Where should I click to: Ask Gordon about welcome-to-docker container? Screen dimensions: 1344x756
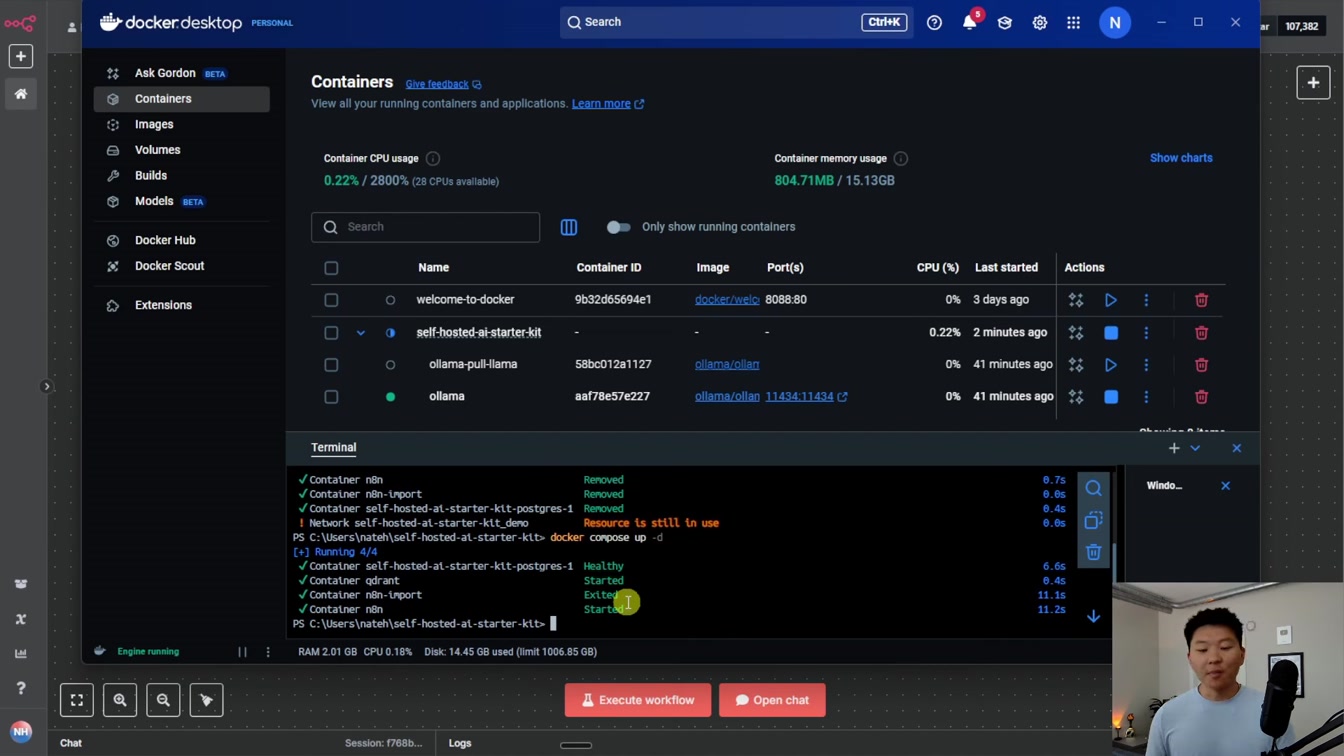coord(1076,300)
